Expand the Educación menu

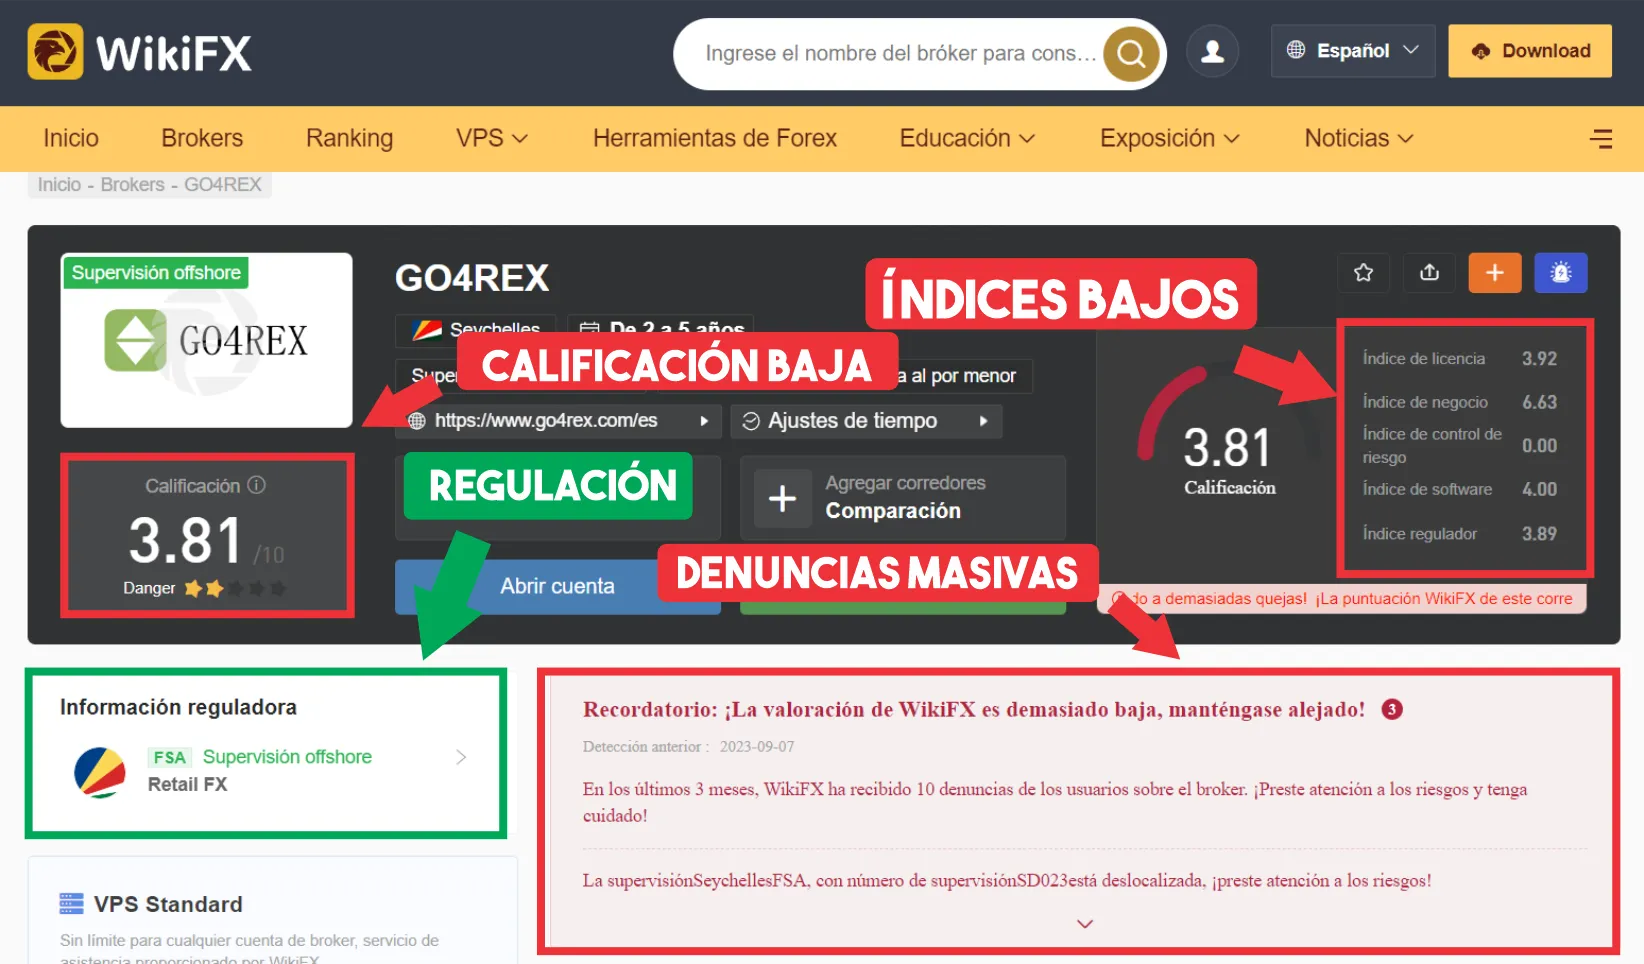967,138
